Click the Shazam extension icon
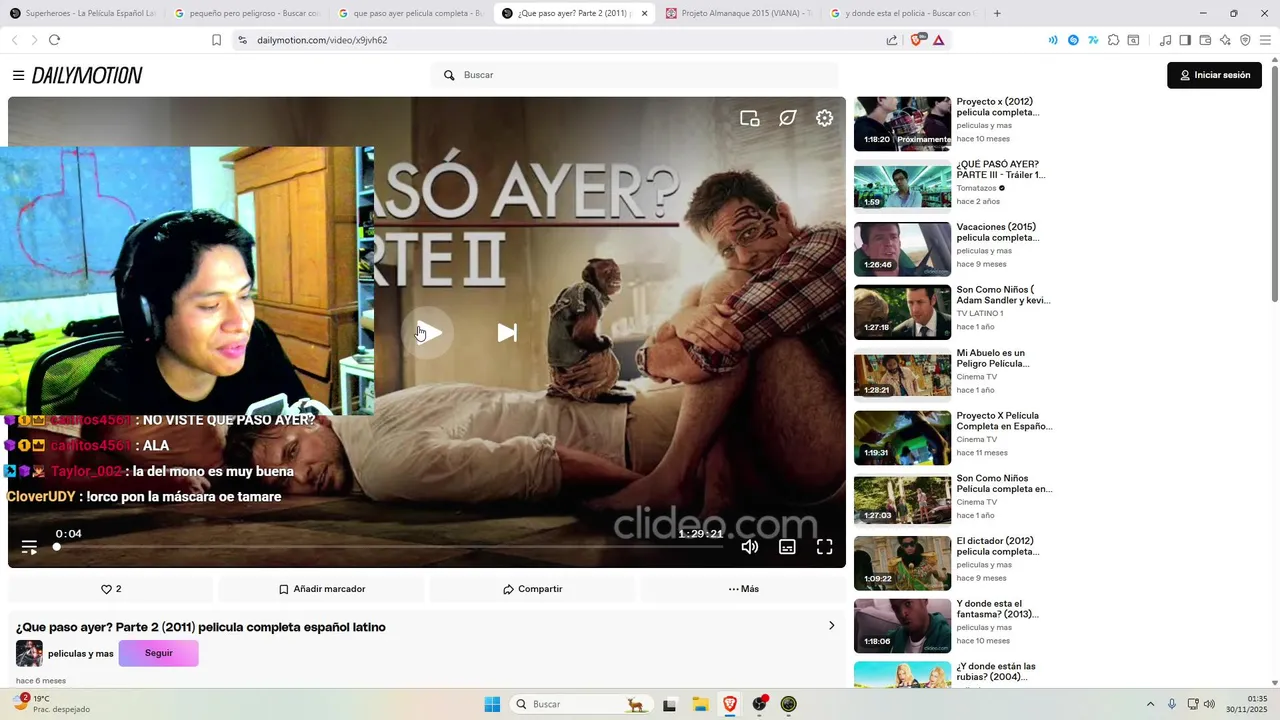This screenshot has width=1280, height=720. pos(1073,40)
